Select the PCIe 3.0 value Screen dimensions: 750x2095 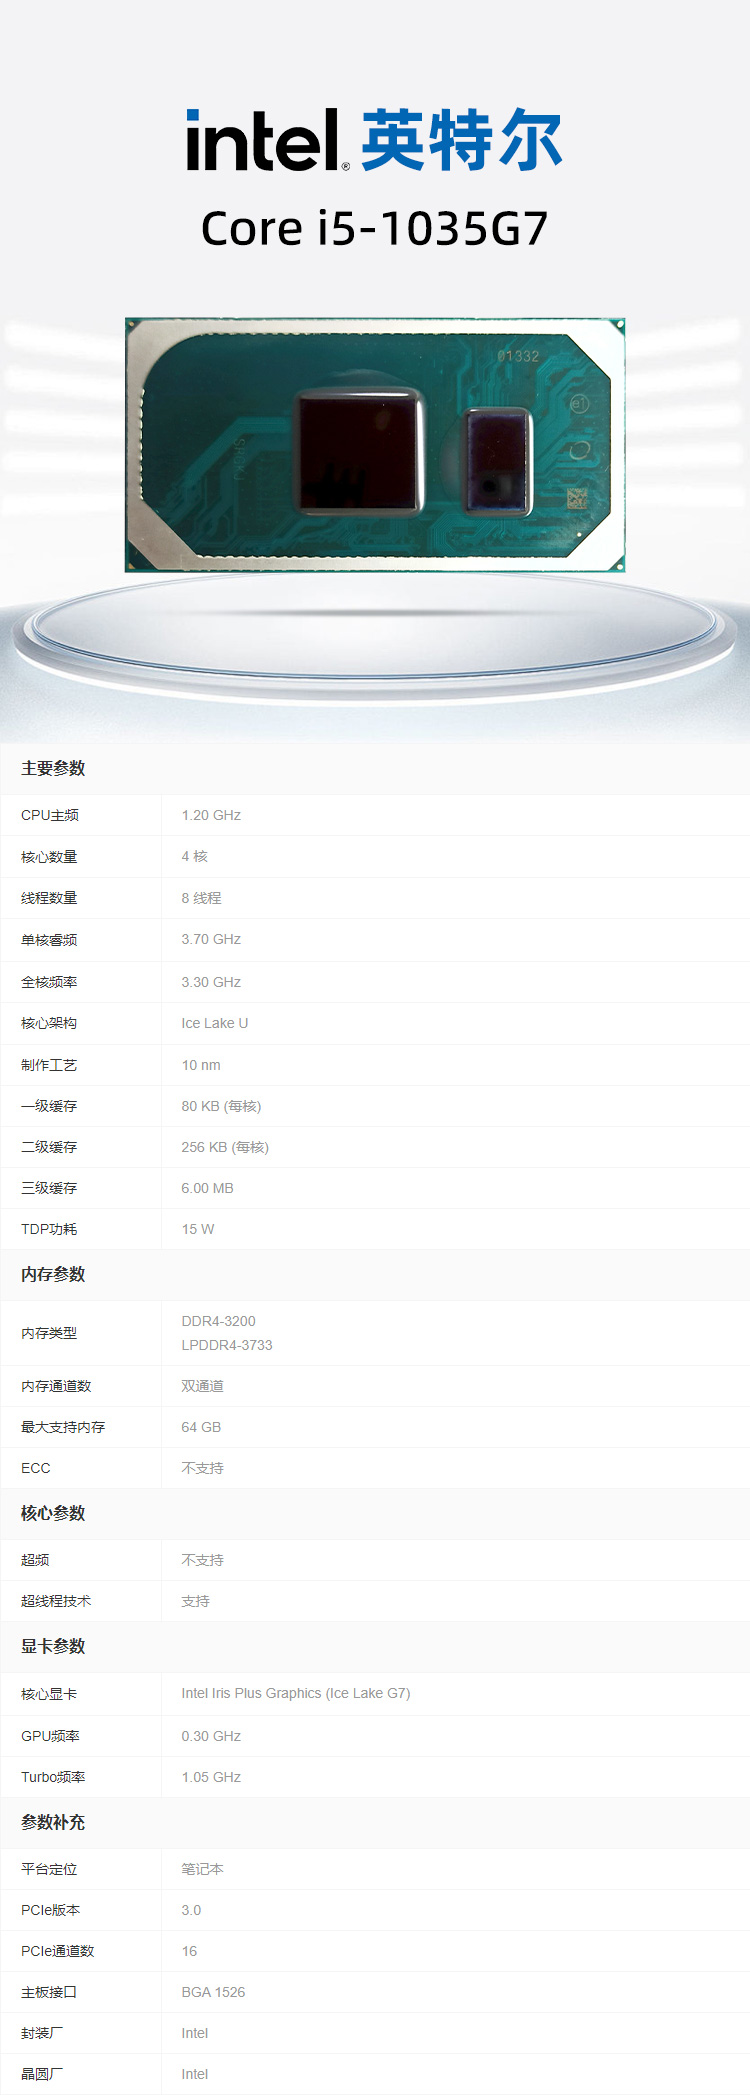pos(191,1910)
